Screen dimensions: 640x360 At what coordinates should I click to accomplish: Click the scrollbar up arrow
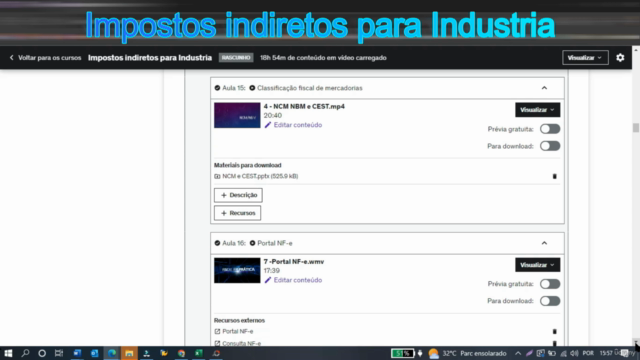pyautogui.click(x=636, y=50)
